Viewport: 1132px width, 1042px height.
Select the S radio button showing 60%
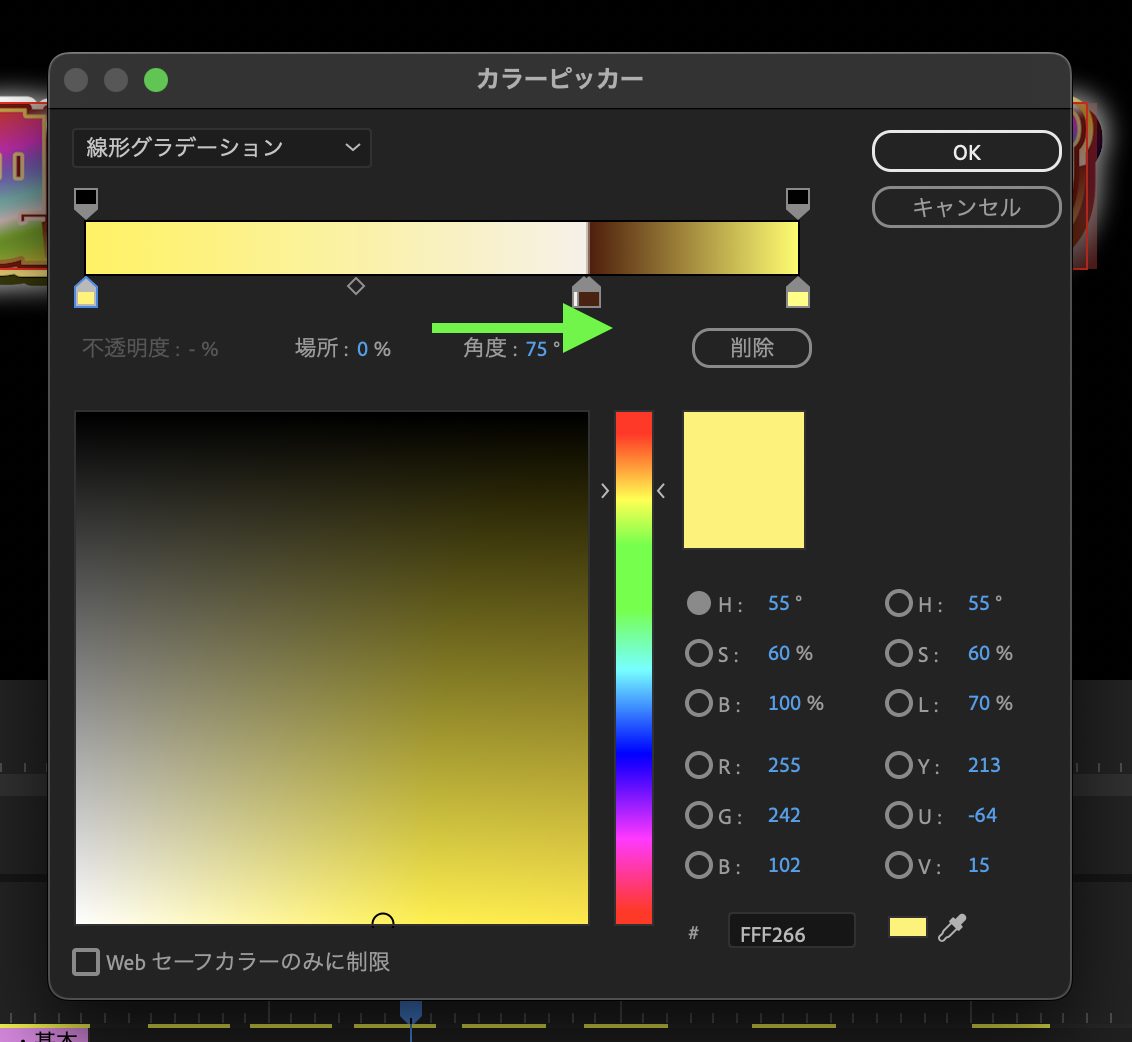pos(699,653)
